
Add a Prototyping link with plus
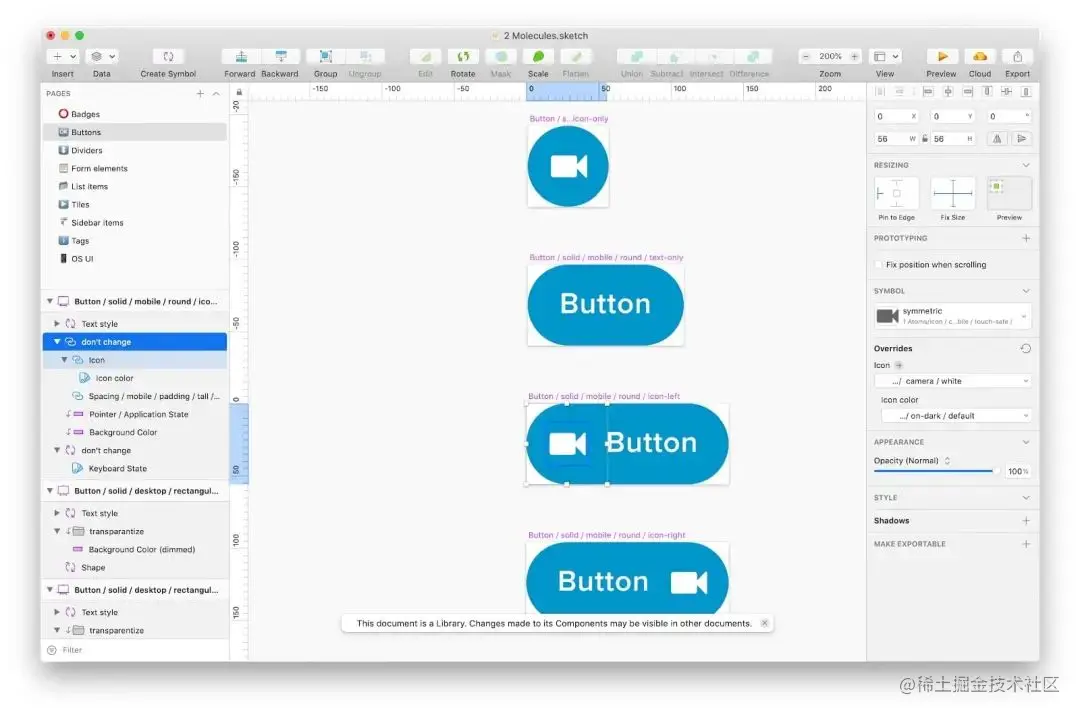[x=1026, y=238]
